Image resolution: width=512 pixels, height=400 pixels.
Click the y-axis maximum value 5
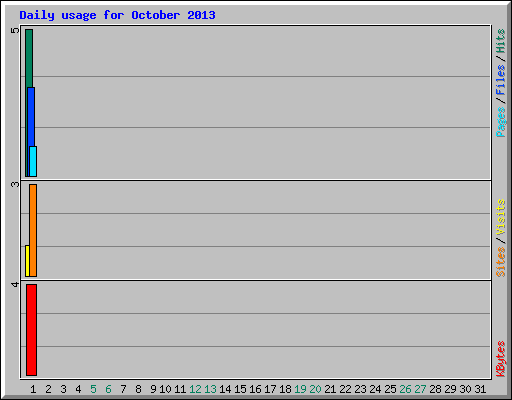click(x=15, y=30)
